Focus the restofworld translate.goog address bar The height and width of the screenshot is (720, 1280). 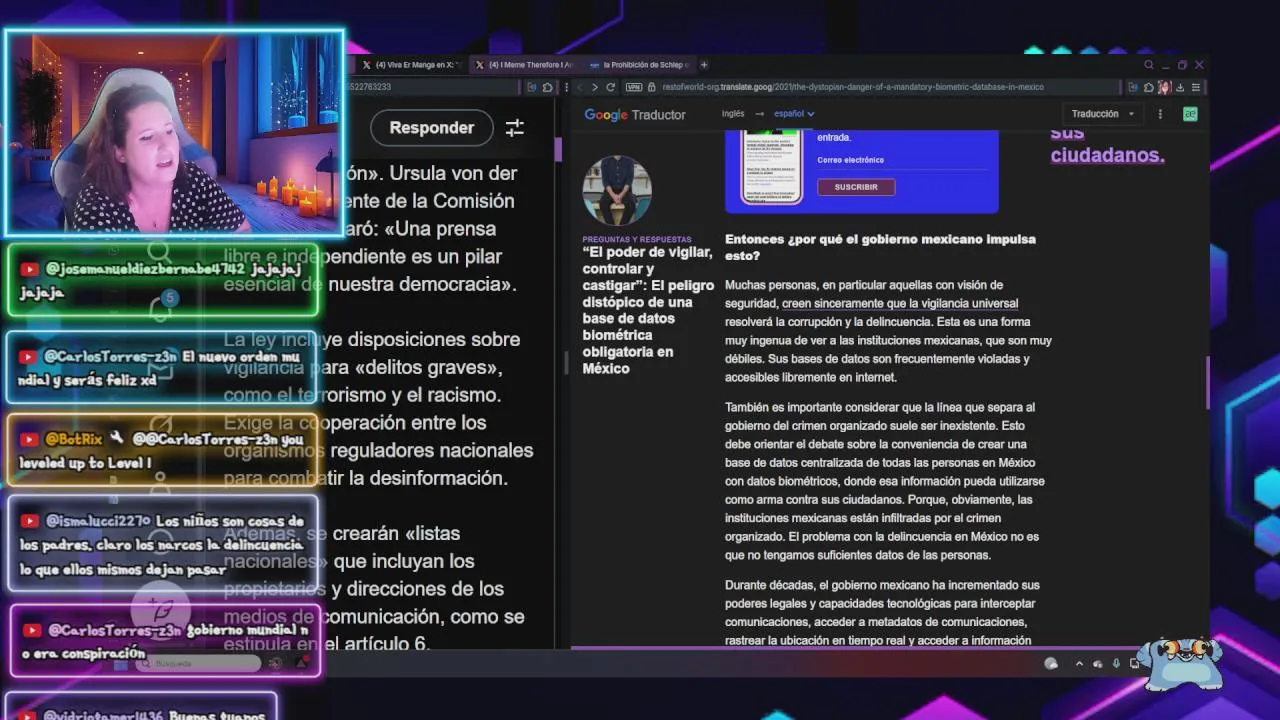pyautogui.click(x=852, y=87)
